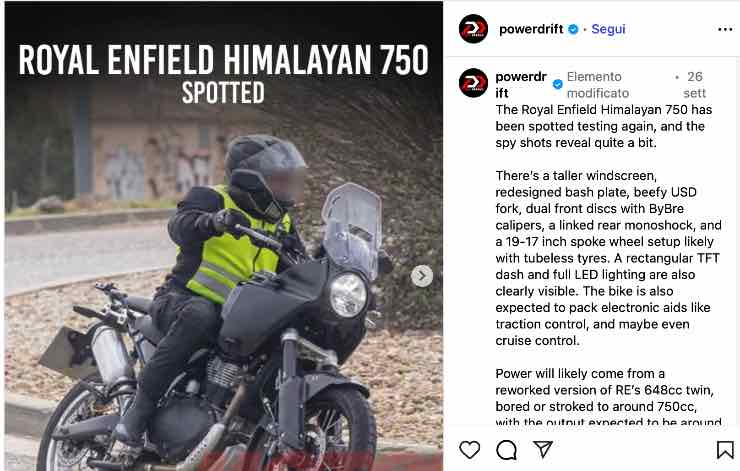Click the 26 sett post date

[x=694, y=84]
